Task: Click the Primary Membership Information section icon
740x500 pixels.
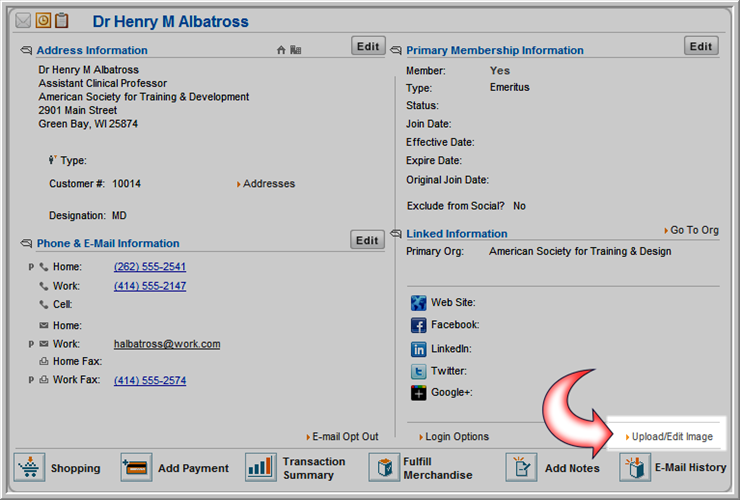Action: point(396,50)
